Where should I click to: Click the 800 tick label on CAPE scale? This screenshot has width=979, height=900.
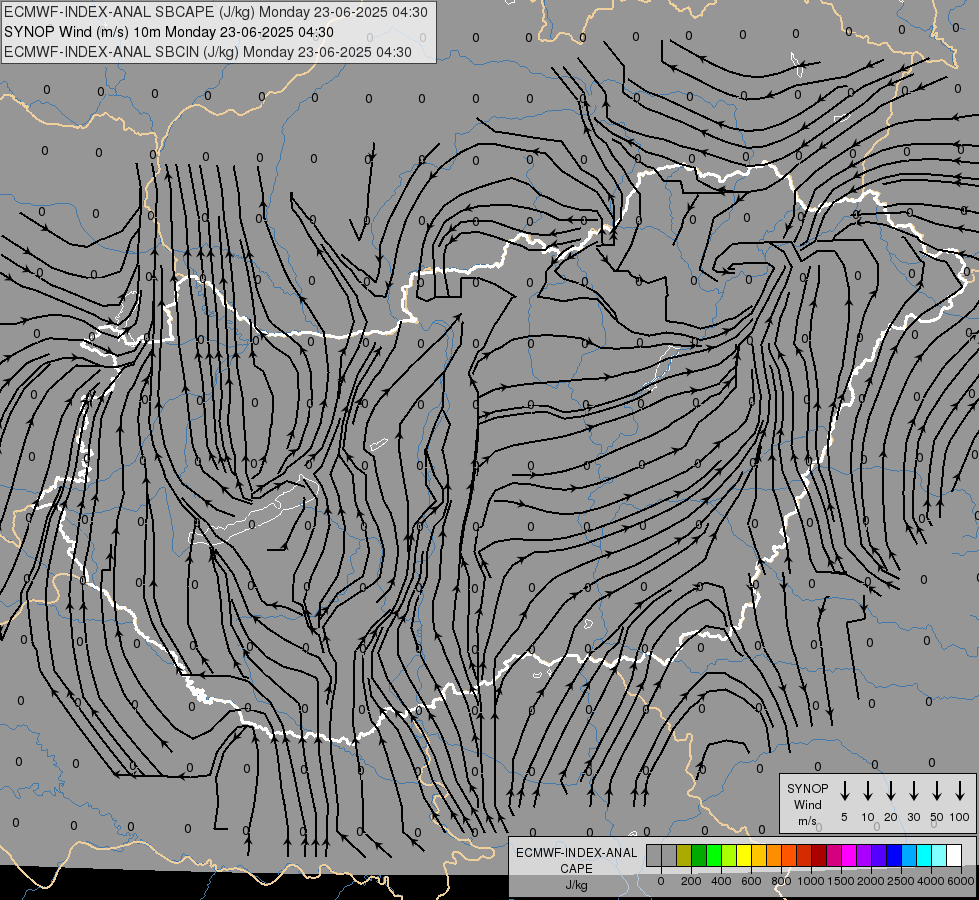pos(781,881)
